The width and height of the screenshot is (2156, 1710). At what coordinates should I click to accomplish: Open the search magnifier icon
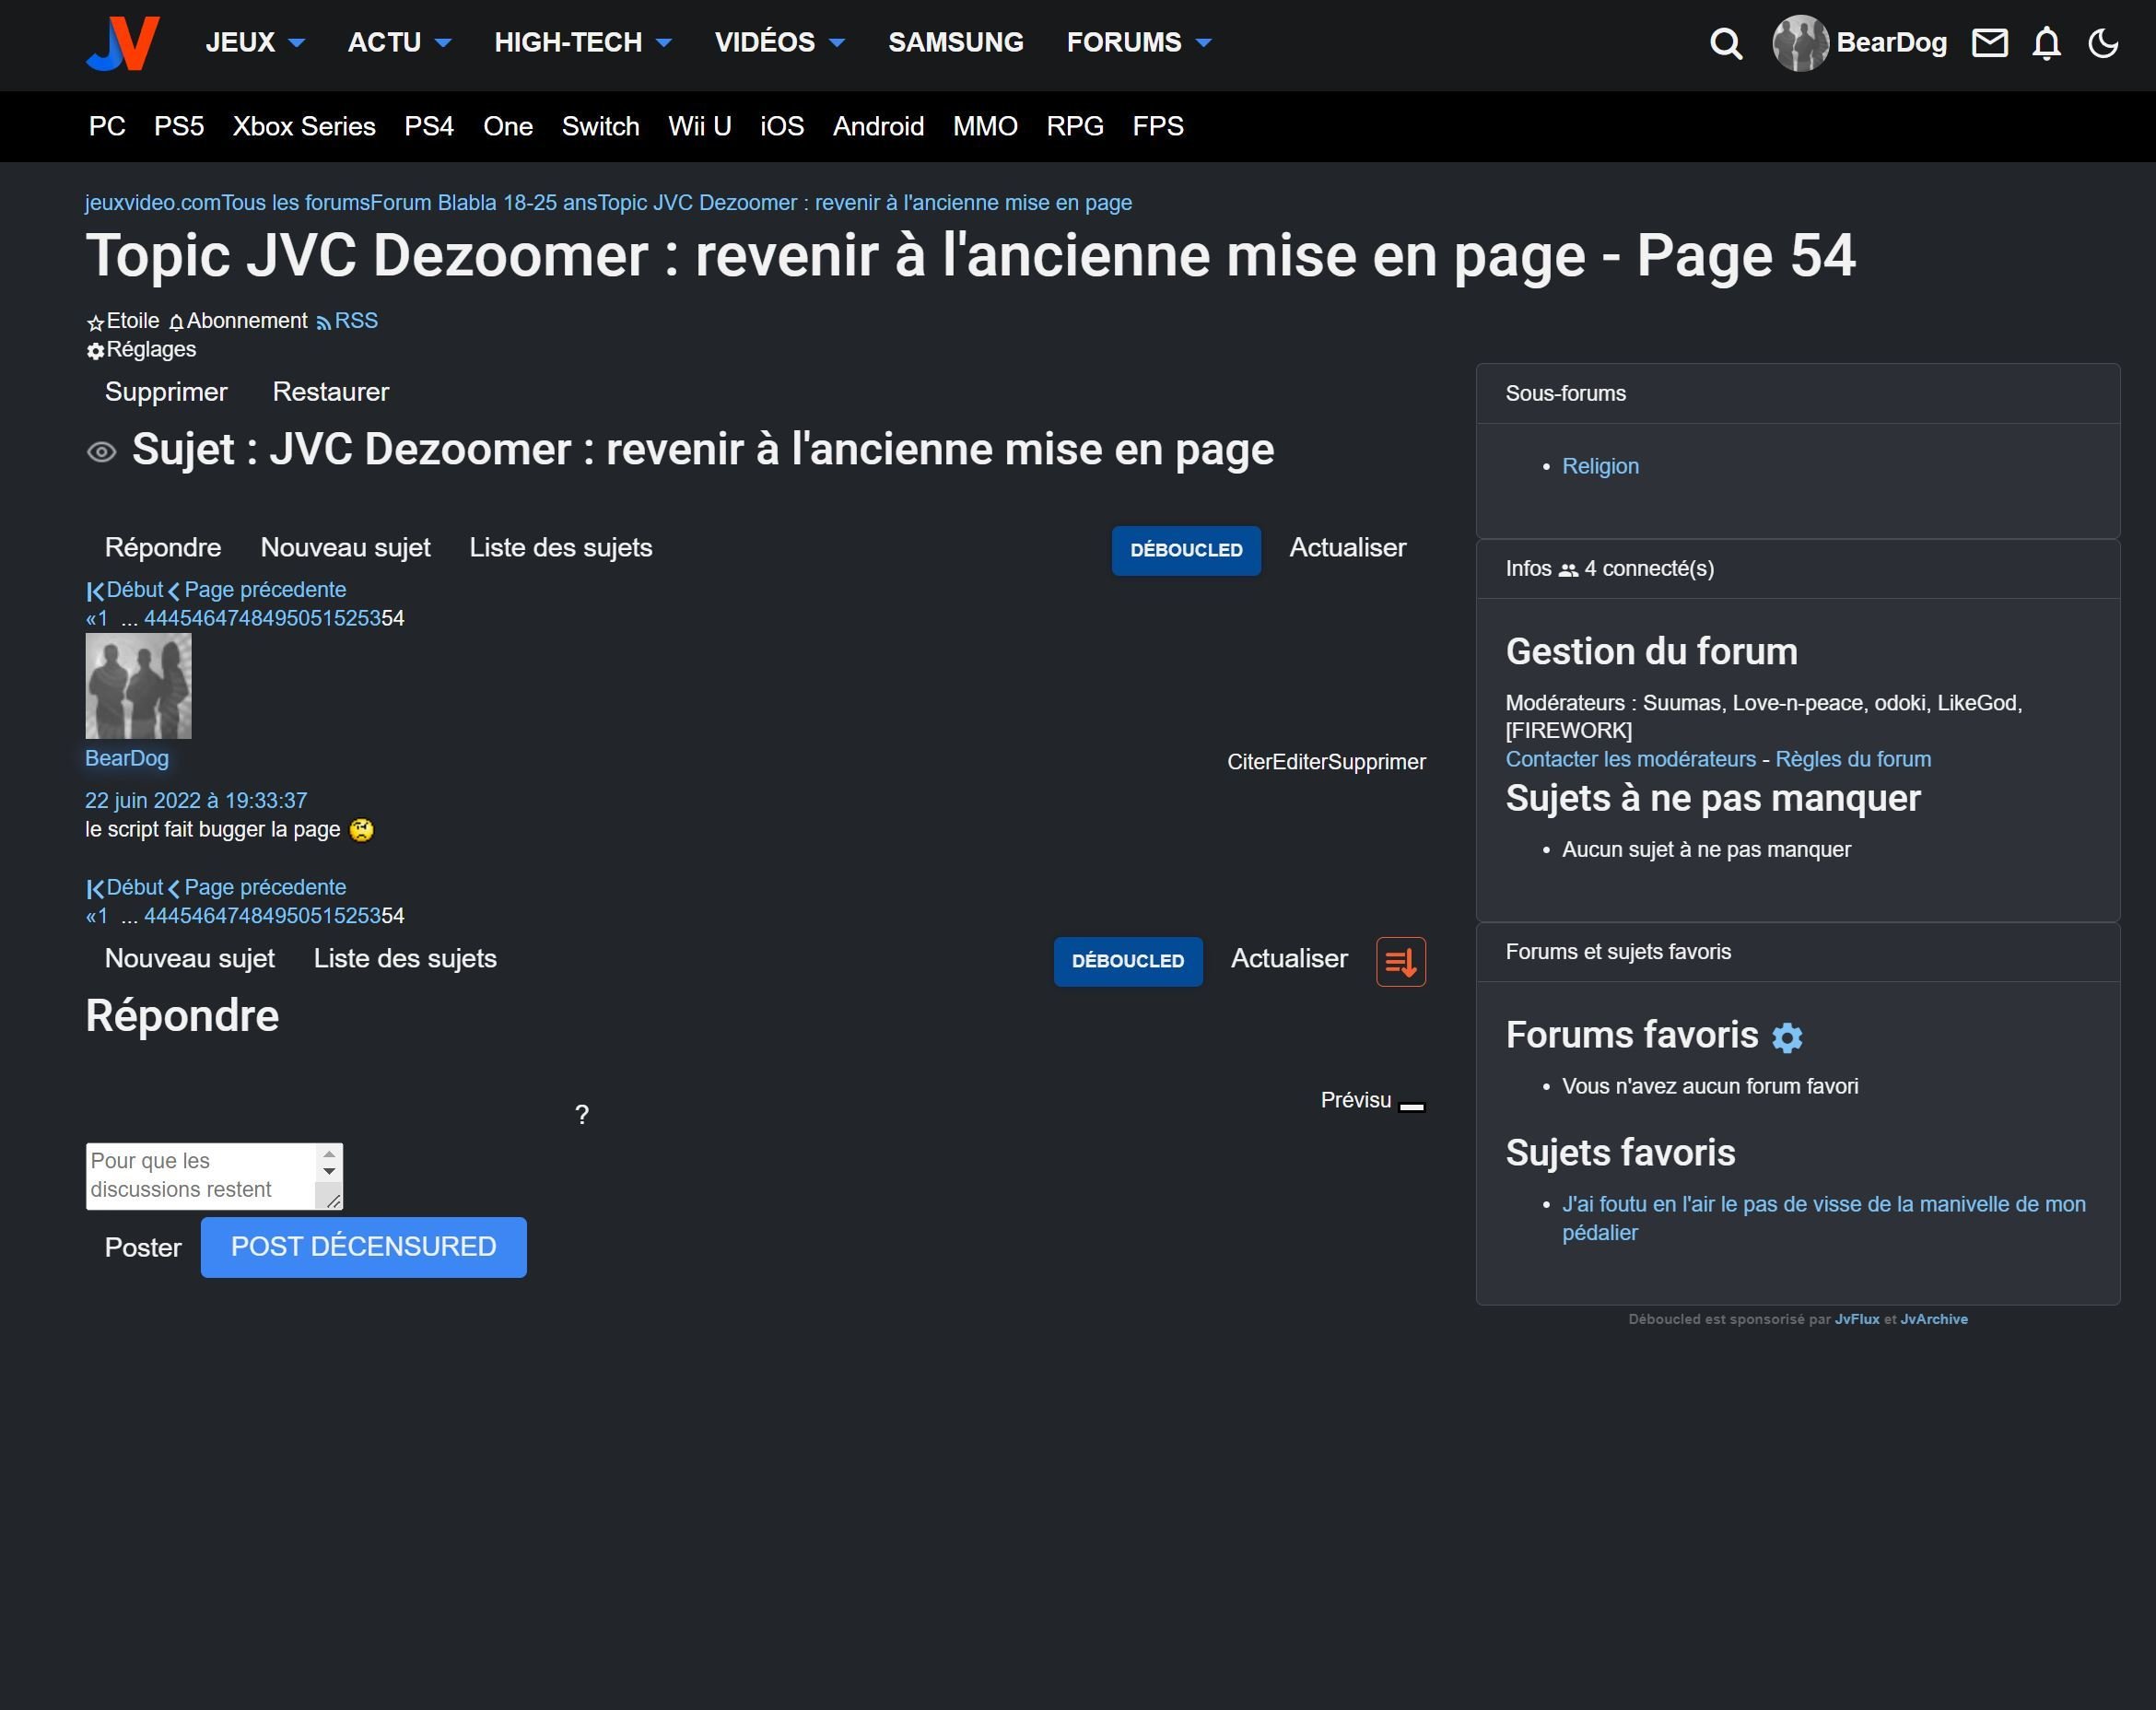click(1726, 43)
